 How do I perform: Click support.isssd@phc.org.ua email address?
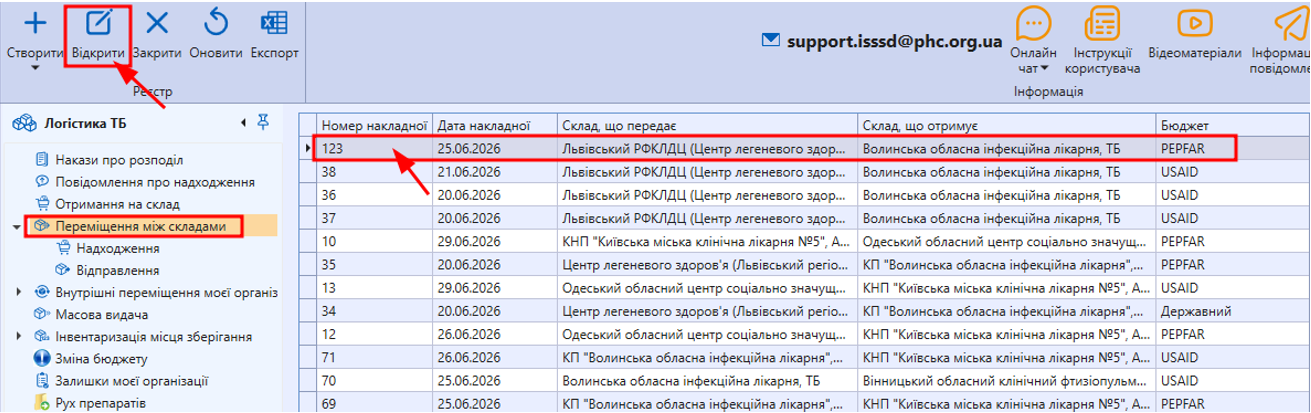894,41
